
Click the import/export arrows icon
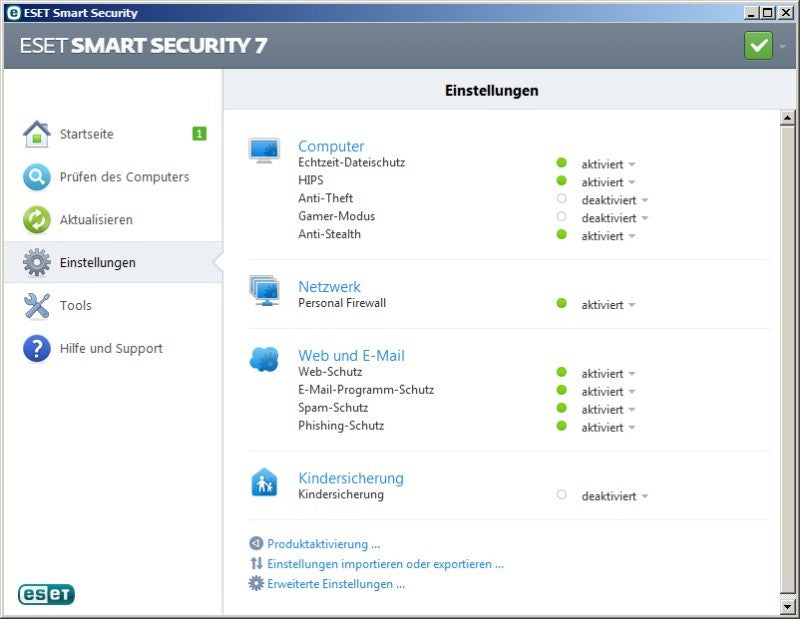[256, 563]
